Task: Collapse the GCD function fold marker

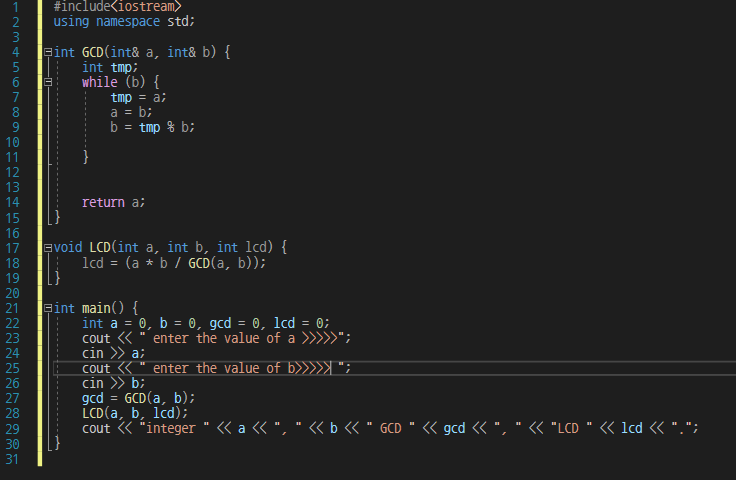Action: [x=48, y=53]
